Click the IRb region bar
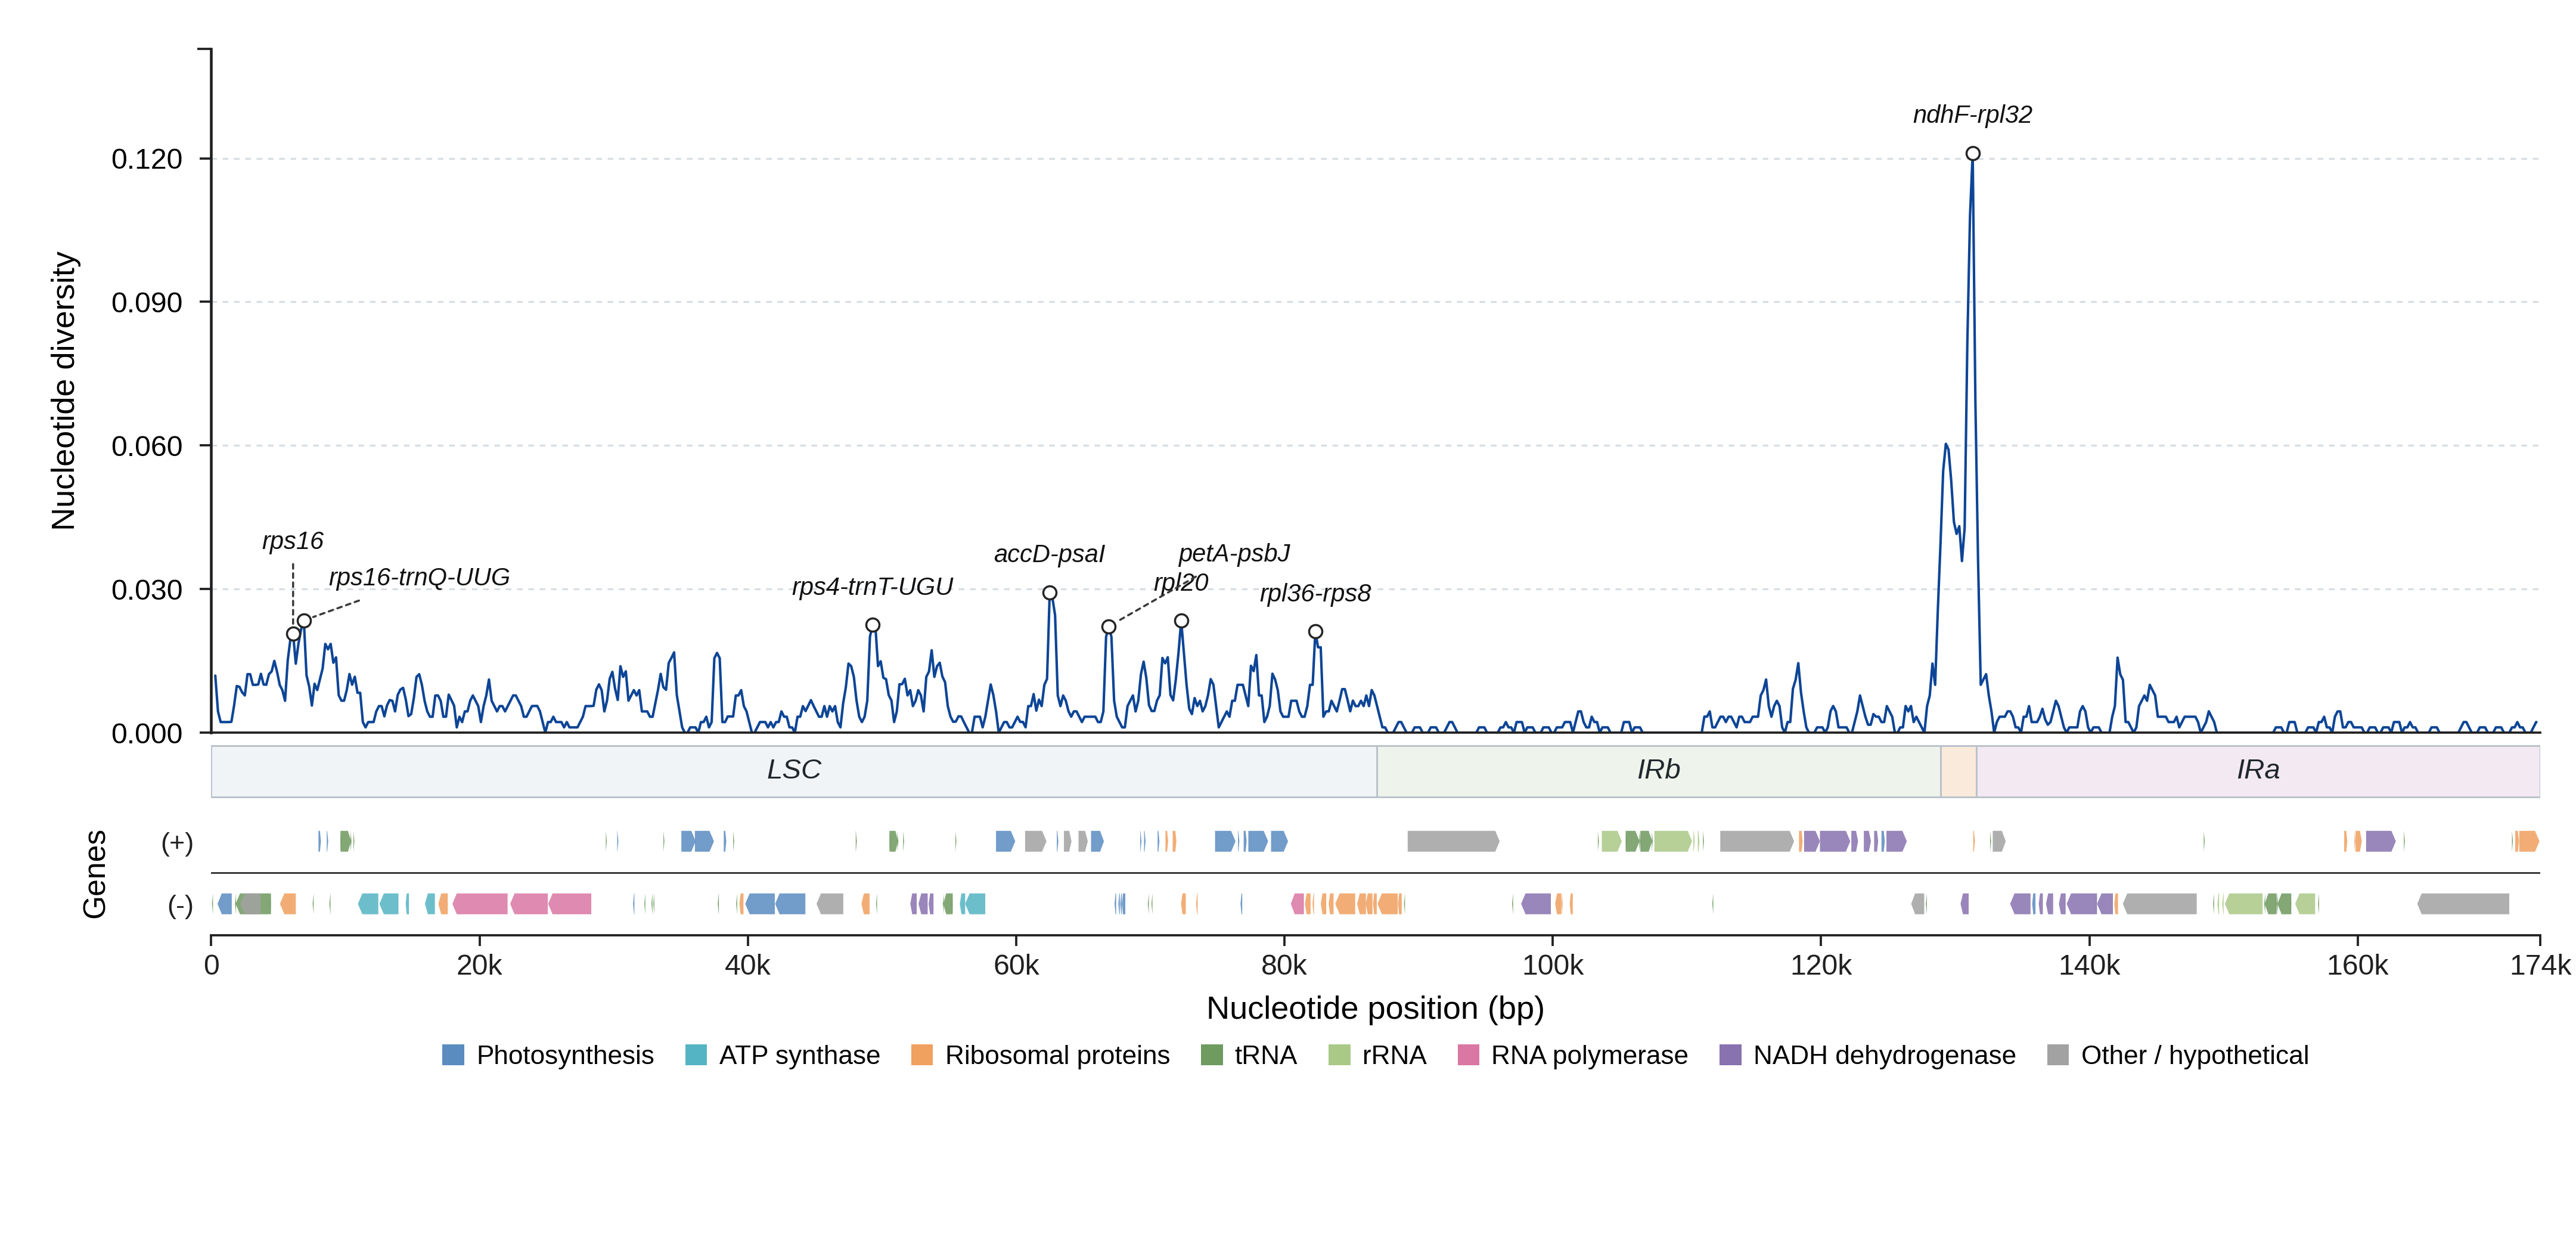The width and height of the screenshot is (2576, 1253). 1659,771
